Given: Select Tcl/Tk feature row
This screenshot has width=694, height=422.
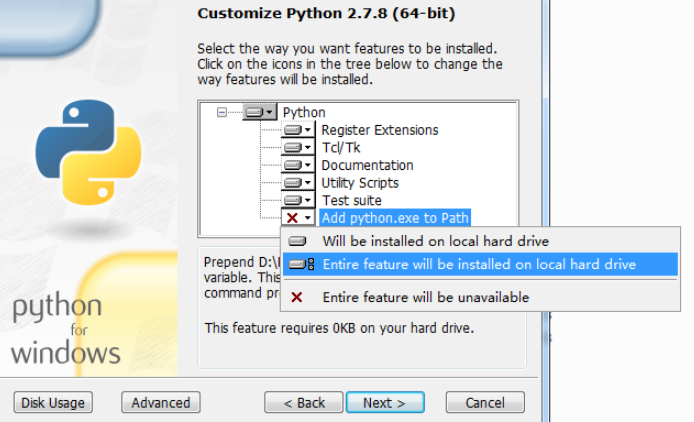Looking at the screenshot, I should tap(341, 147).
